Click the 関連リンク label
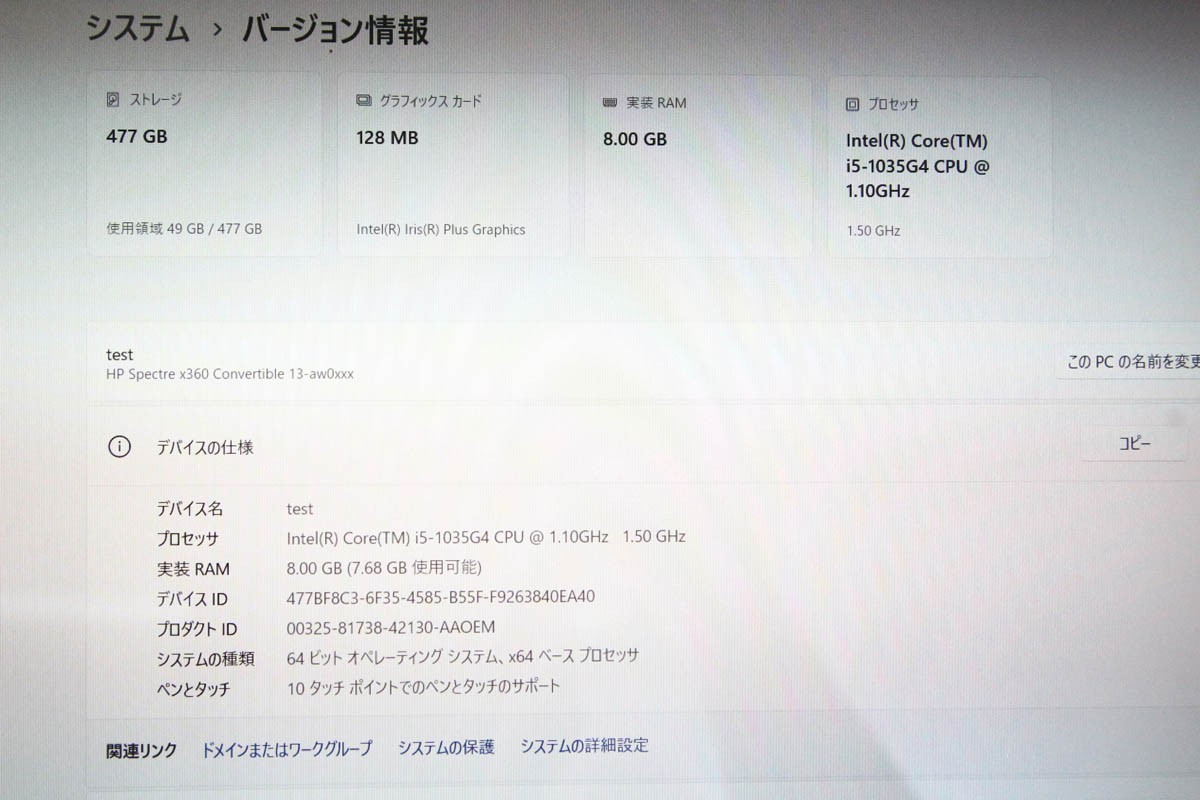 click(x=142, y=750)
